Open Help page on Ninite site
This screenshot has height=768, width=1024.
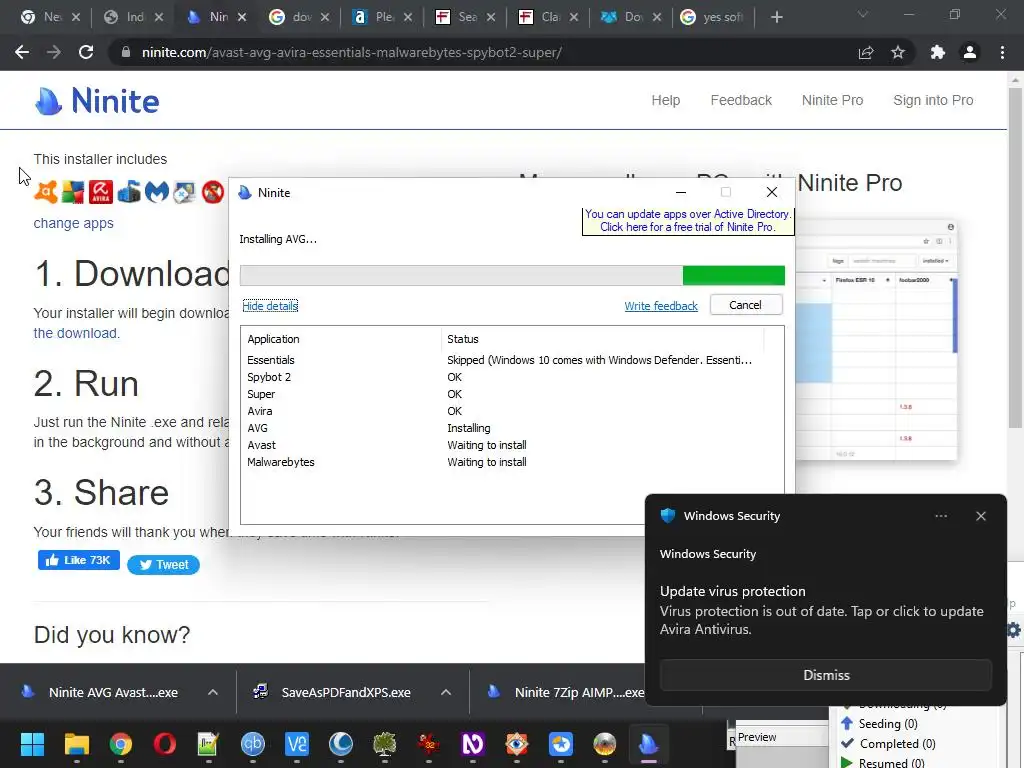(x=665, y=100)
